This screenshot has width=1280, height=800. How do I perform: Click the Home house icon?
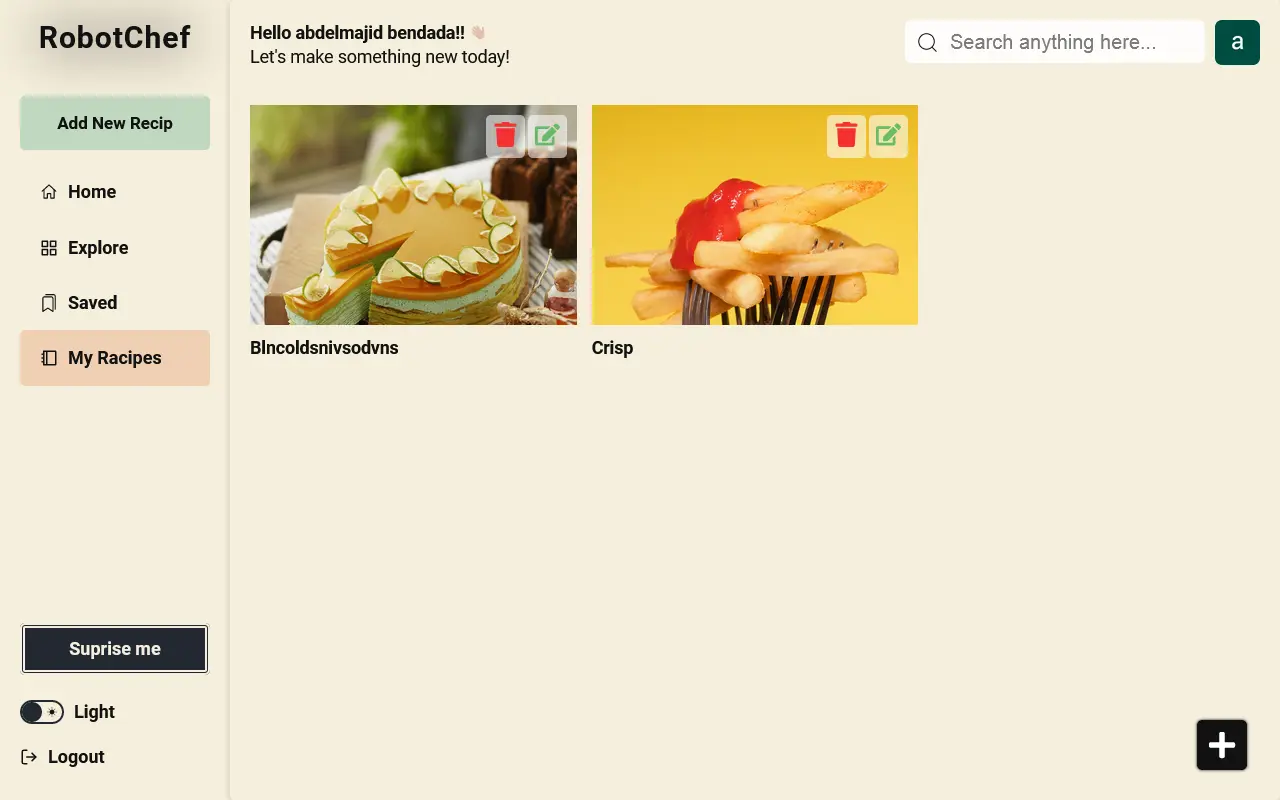click(x=48, y=192)
